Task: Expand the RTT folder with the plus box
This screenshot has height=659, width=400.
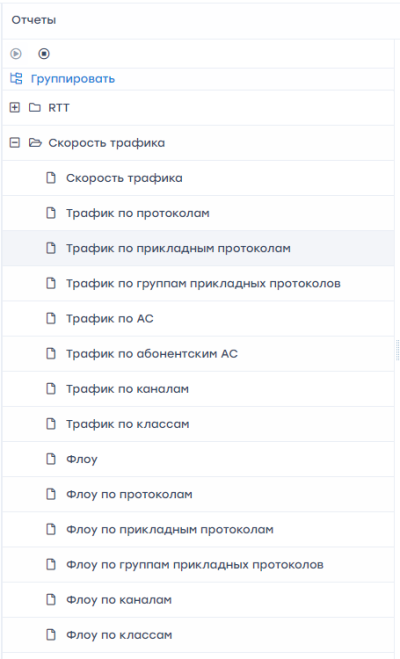Action: (x=15, y=108)
